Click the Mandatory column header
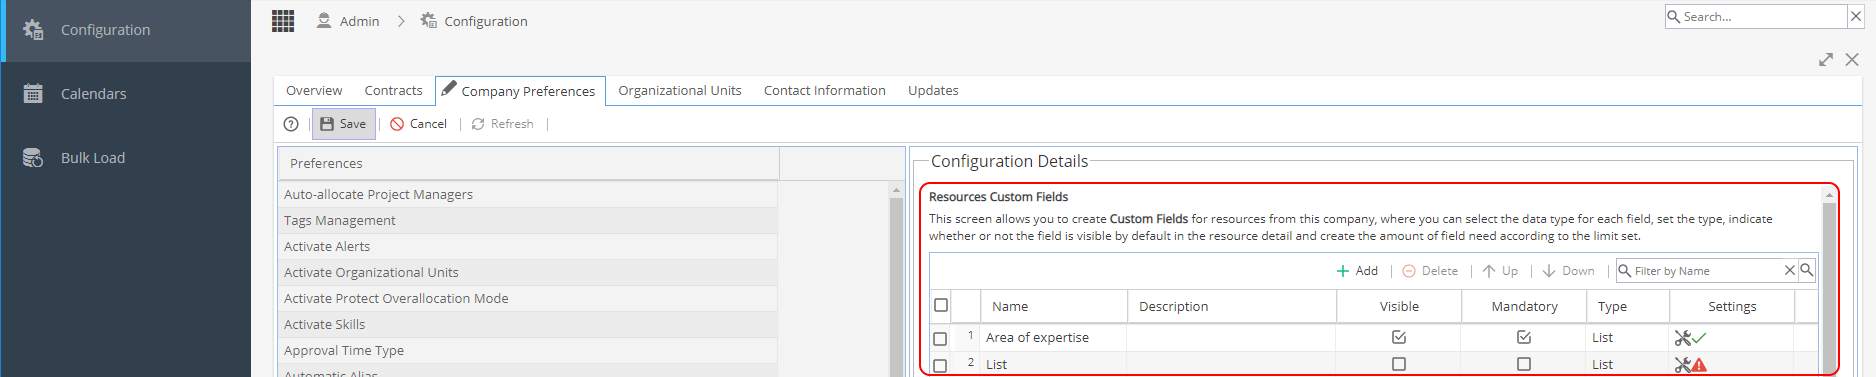 click(1524, 307)
